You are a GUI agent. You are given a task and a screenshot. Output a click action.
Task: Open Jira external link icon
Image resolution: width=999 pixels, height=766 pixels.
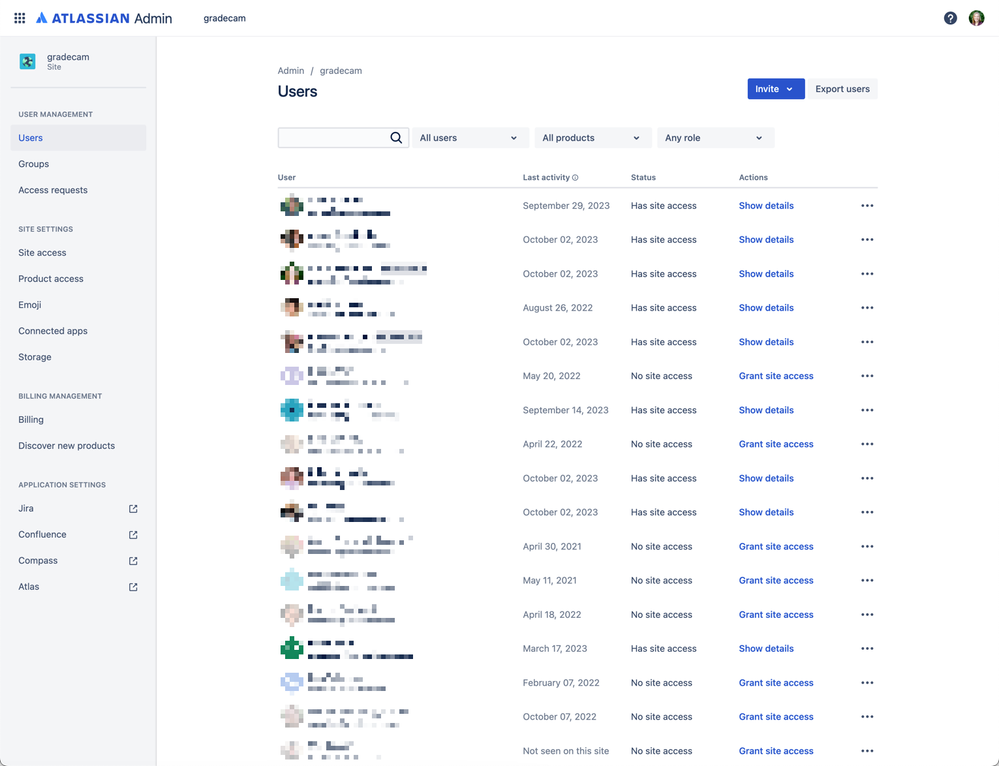(133, 509)
